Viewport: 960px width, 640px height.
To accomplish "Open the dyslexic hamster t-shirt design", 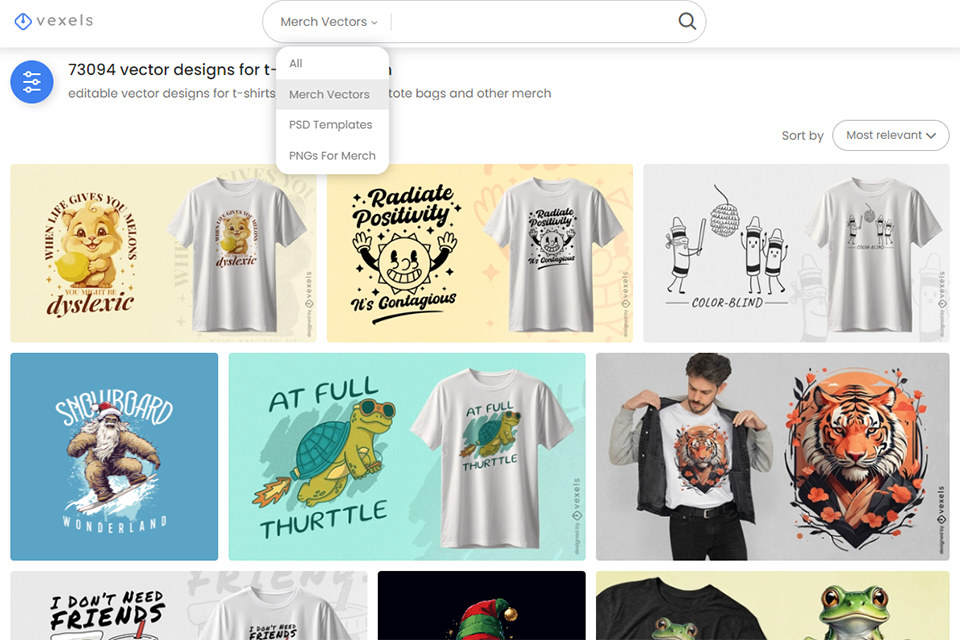I will point(163,253).
